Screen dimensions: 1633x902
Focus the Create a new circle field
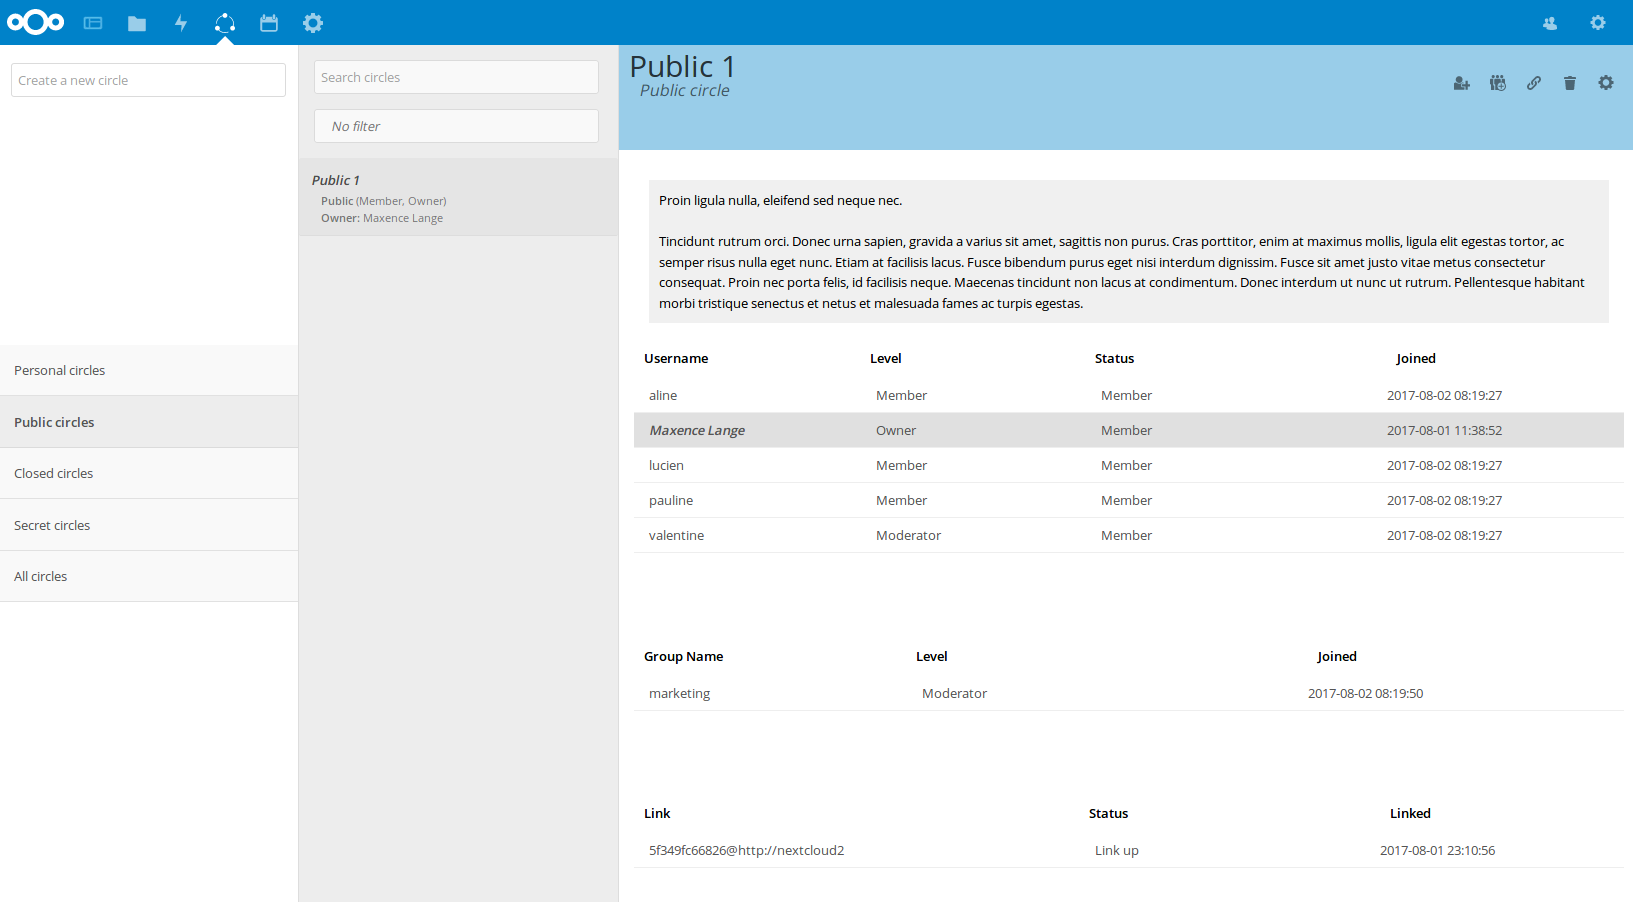[x=148, y=80]
